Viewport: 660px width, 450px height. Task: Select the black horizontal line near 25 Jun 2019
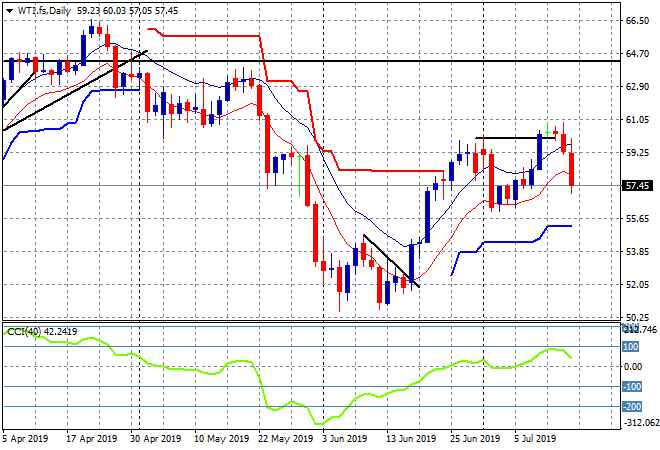(x=515, y=138)
